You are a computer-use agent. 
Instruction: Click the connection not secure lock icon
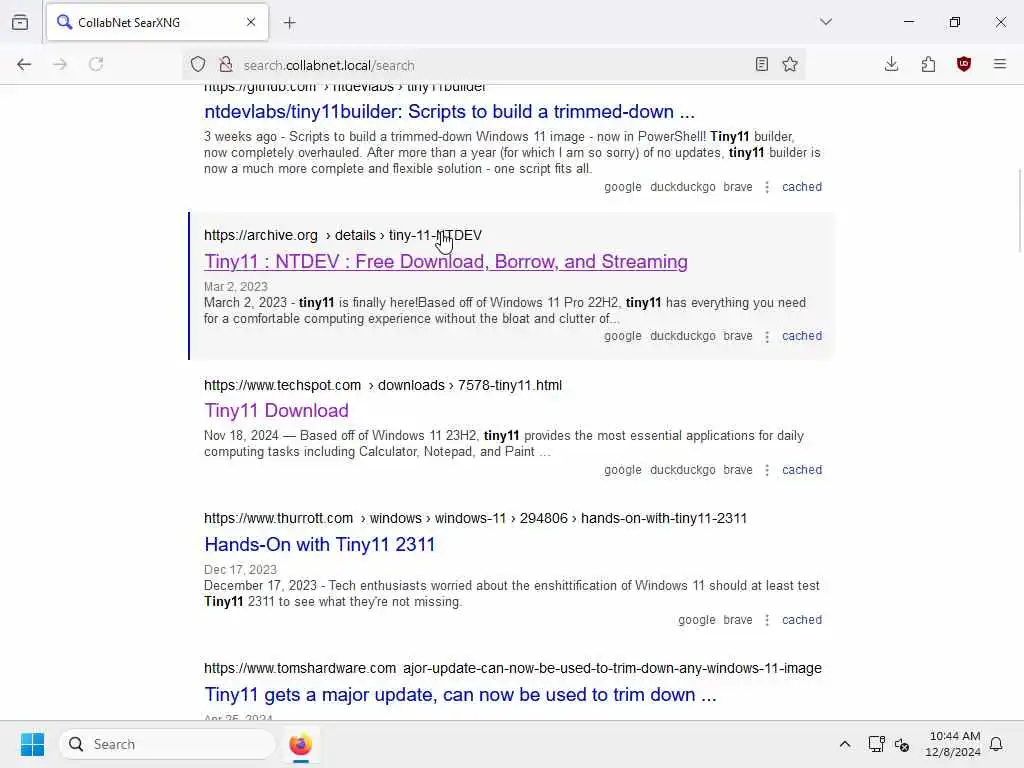[x=225, y=65]
